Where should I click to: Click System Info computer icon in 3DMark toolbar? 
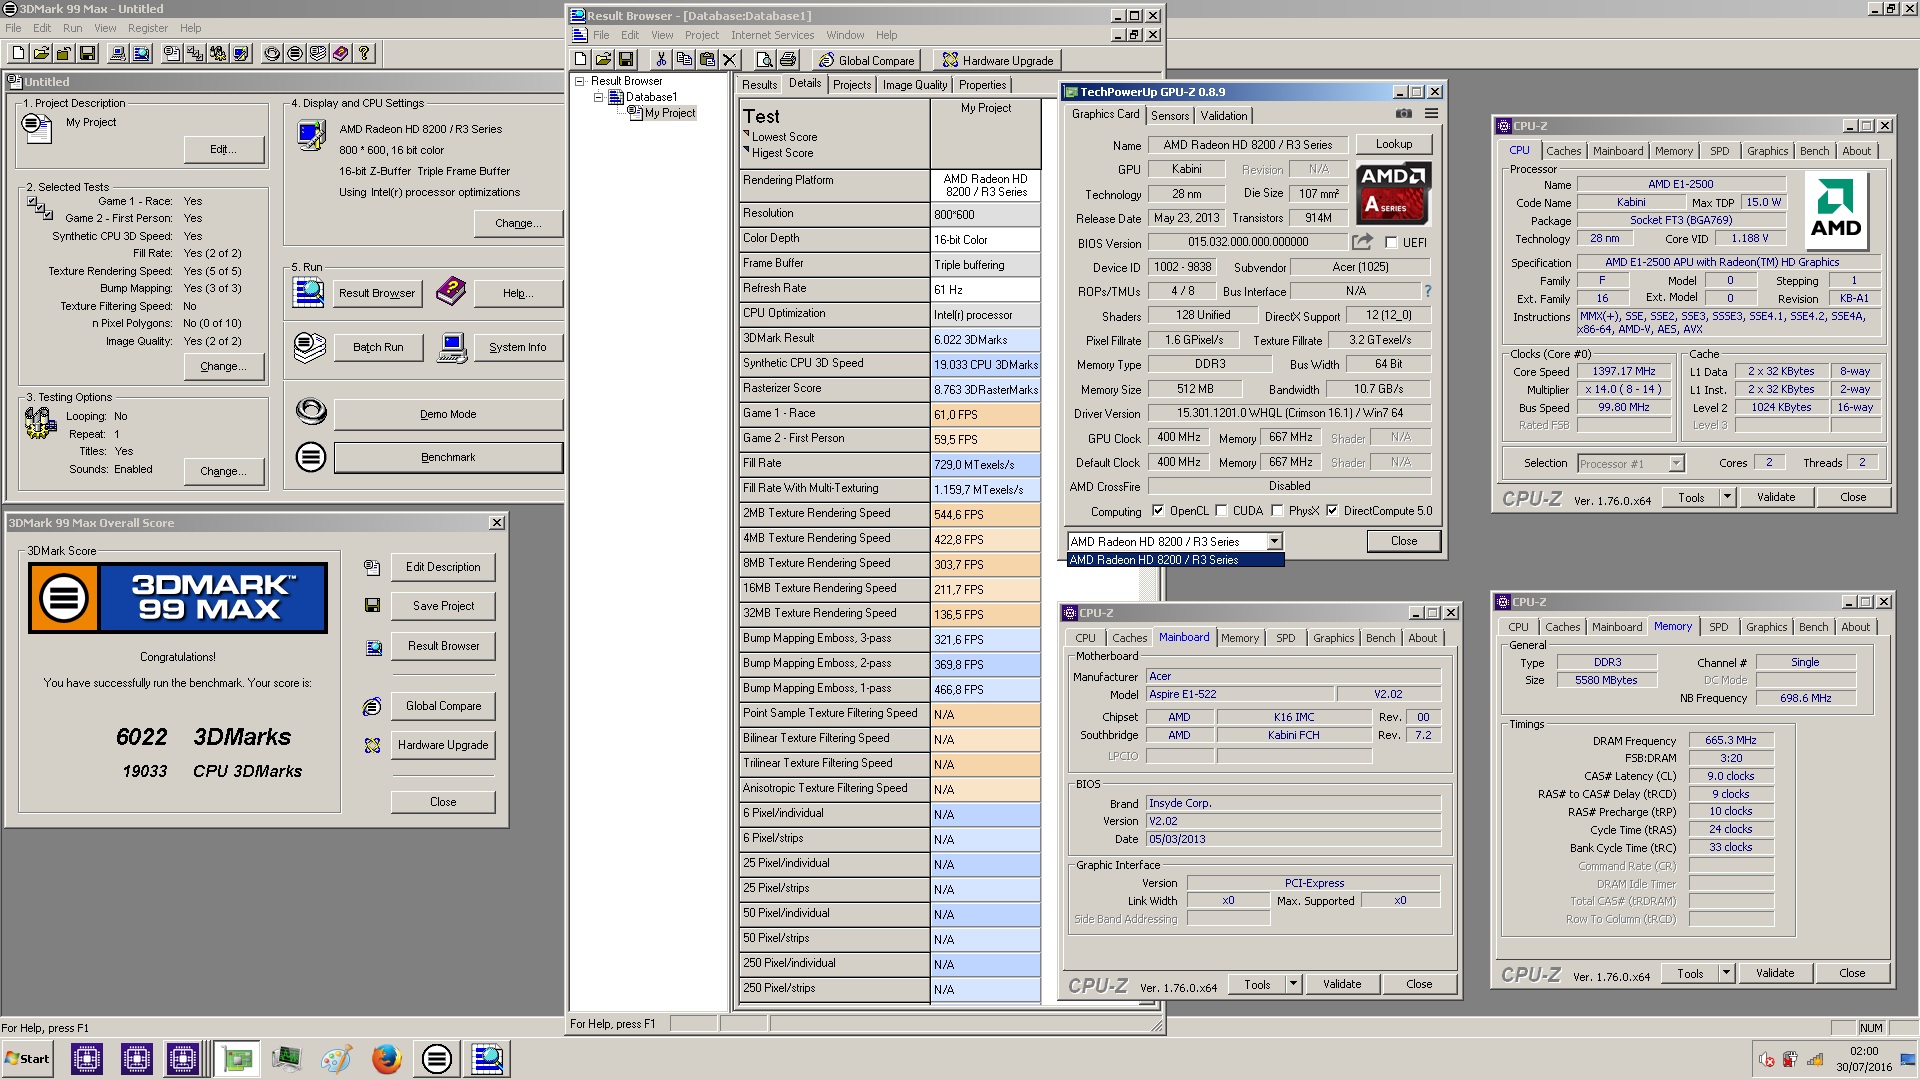pyautogui.click(x=118, y=53)
